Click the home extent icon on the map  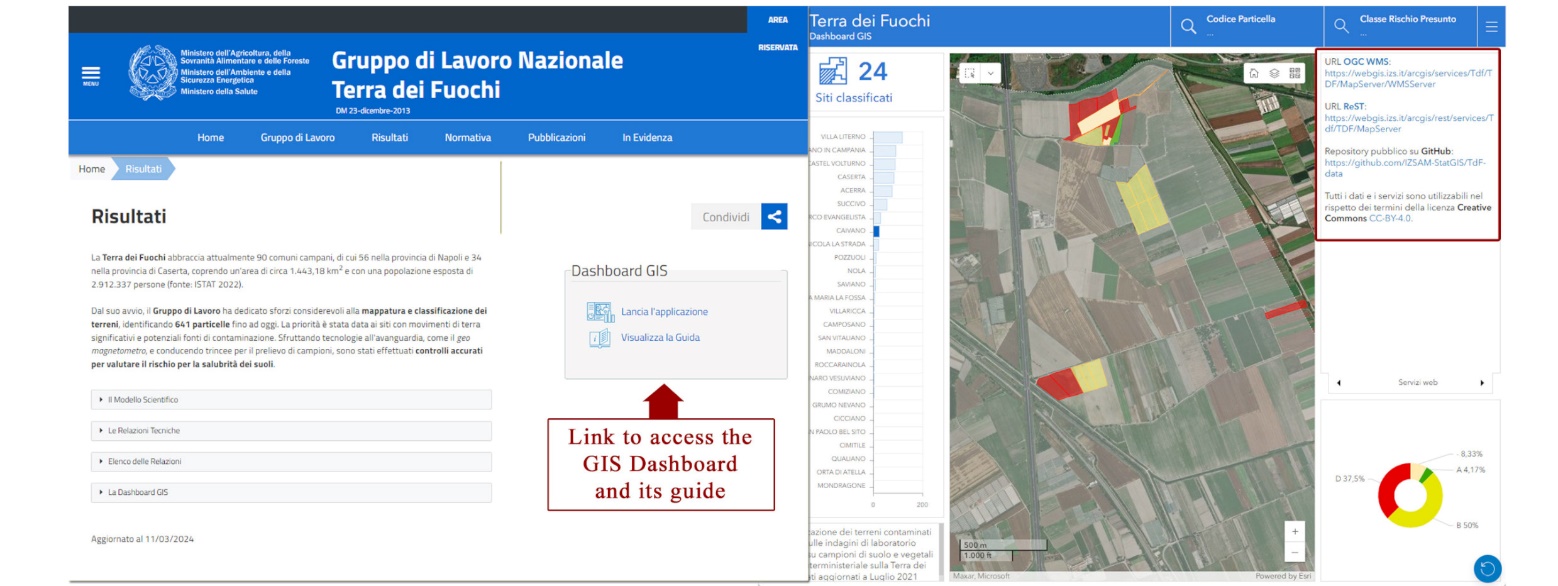pos(1252,73)
